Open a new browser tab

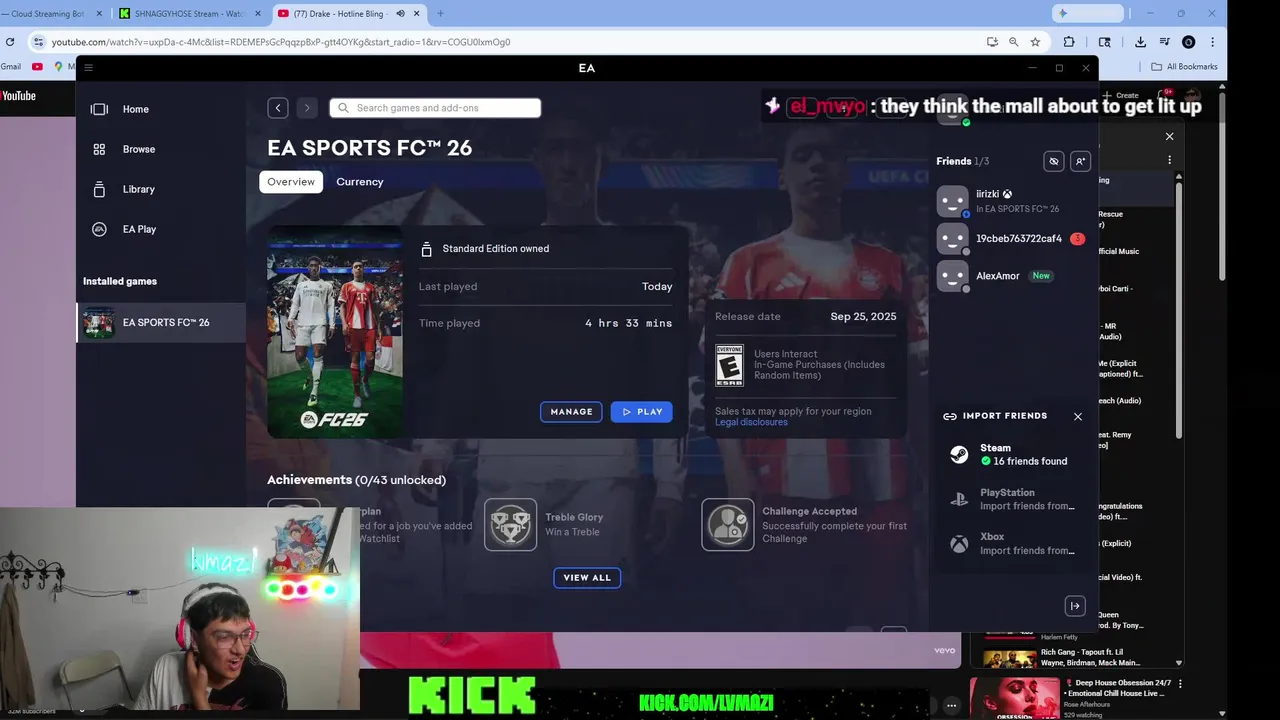(440, 14)
